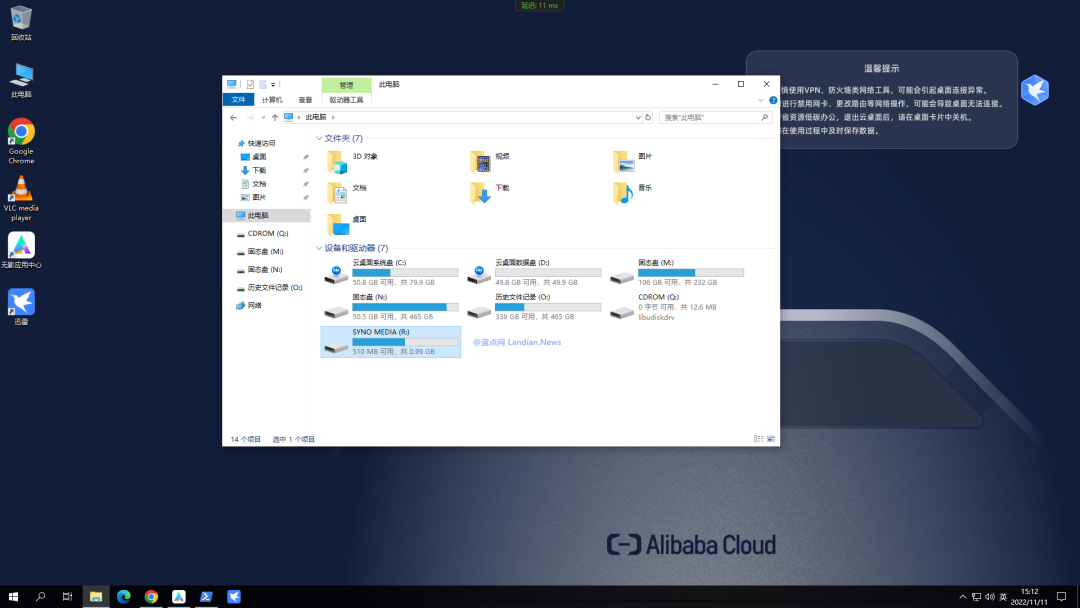Click the 此电脑 breadcrumb in the address bar
This screenshot has width=1080, height=608.
point(315,118)
